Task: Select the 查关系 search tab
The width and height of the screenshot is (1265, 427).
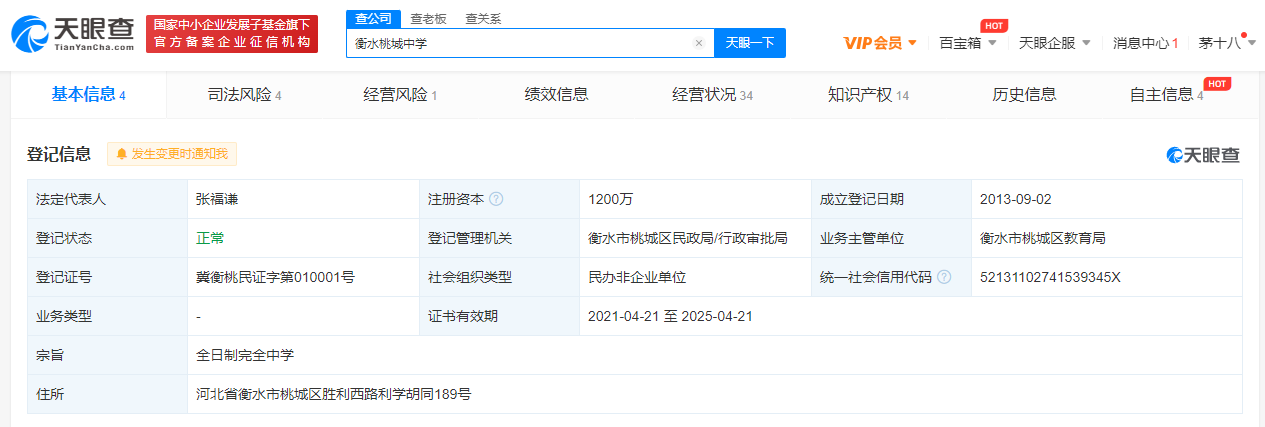Action: 484,19
